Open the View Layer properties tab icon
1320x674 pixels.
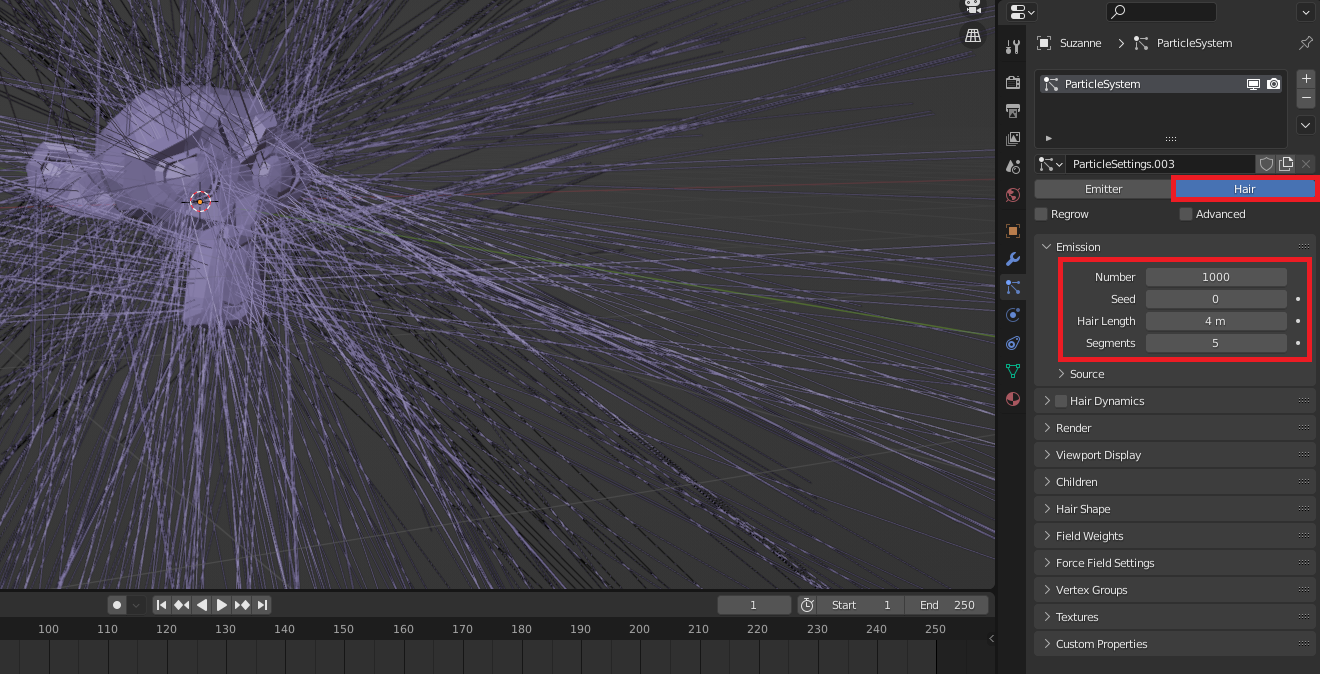pos(1013,138)
